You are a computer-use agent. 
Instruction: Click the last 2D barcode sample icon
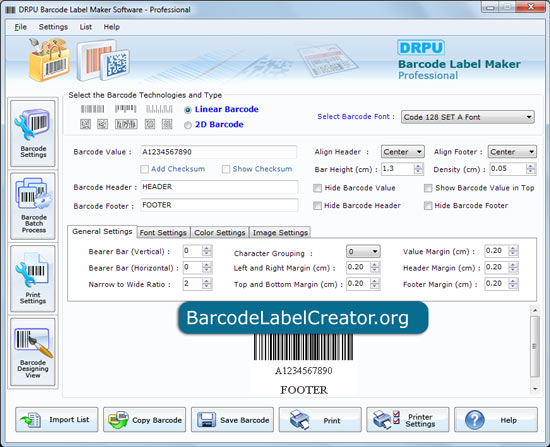(x=167, y=124)
